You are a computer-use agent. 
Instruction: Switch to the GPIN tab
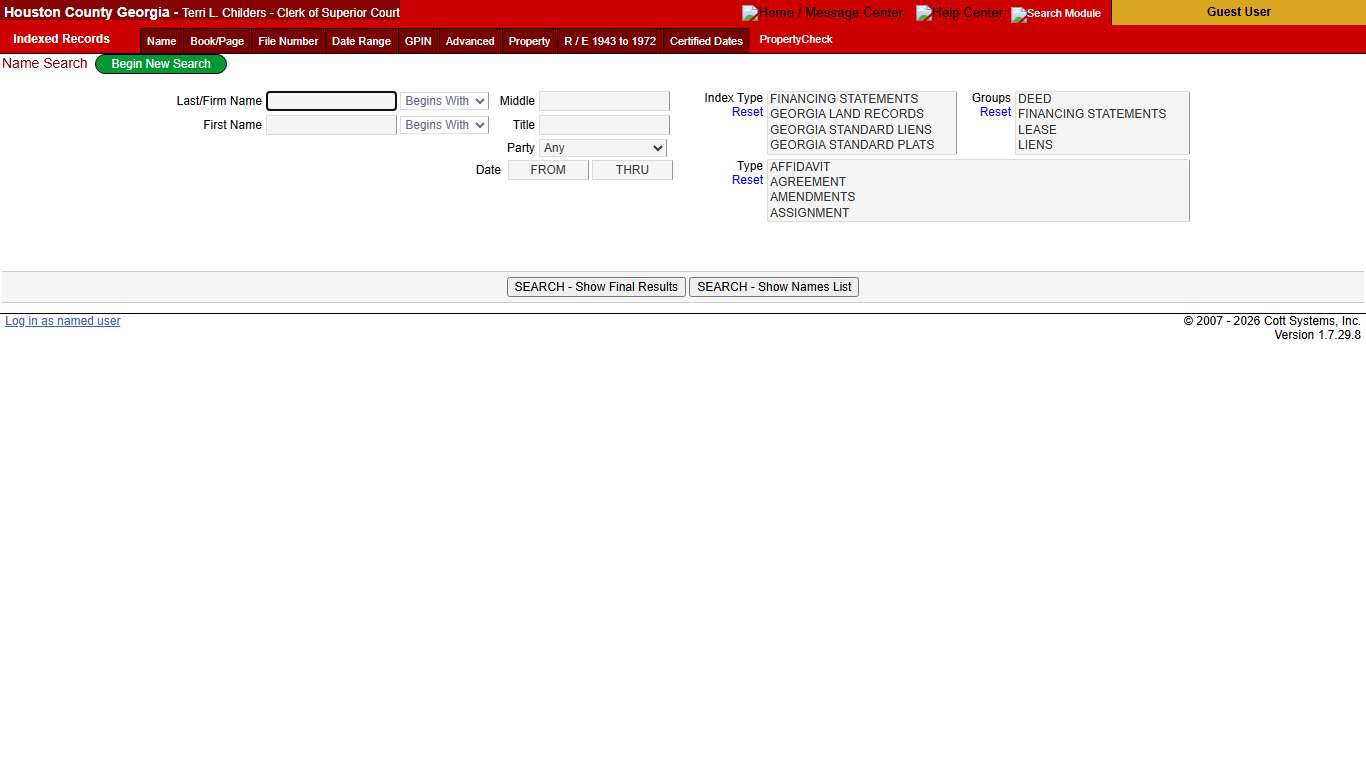coord(417,41)
